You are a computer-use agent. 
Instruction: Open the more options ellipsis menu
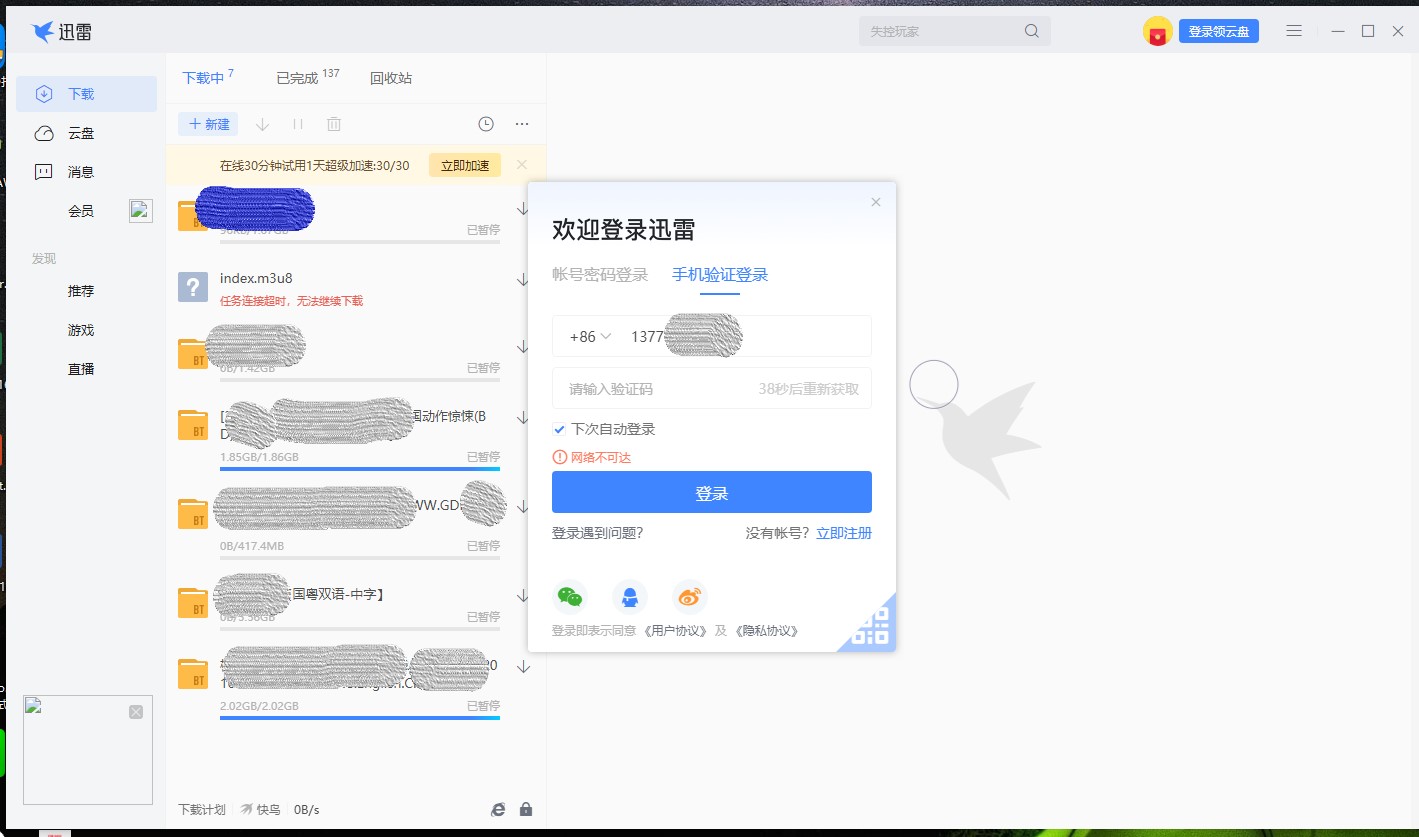click(x=521, y=123)
